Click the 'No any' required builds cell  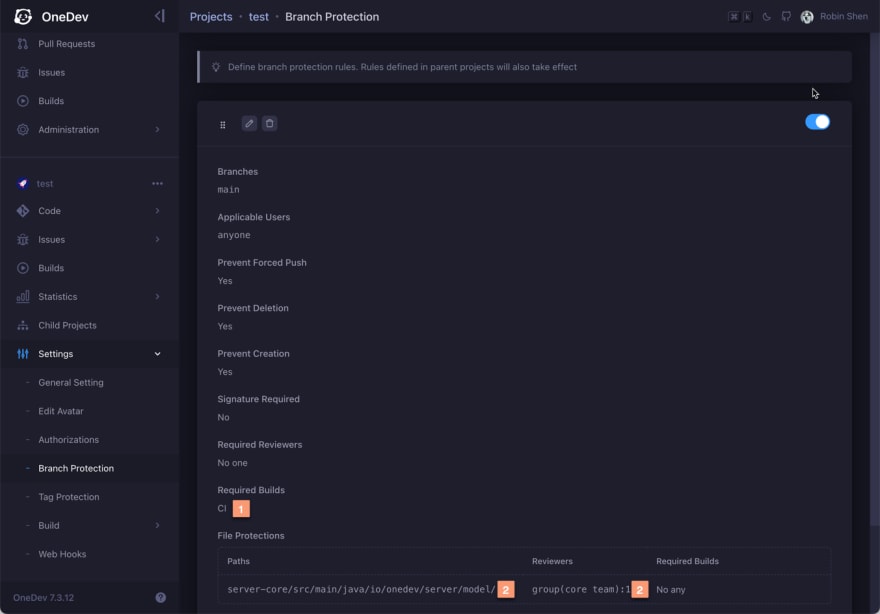671,590
